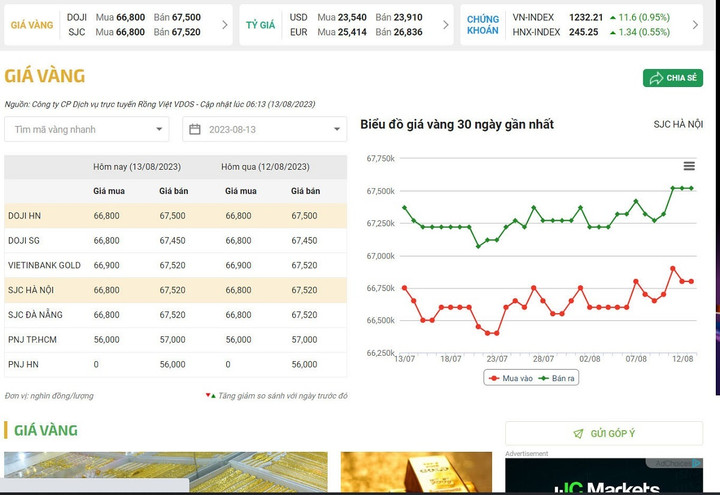
Task: Click the chevron on exchange rate ticker
Action: pyautogui.click(x=444, y=25)
